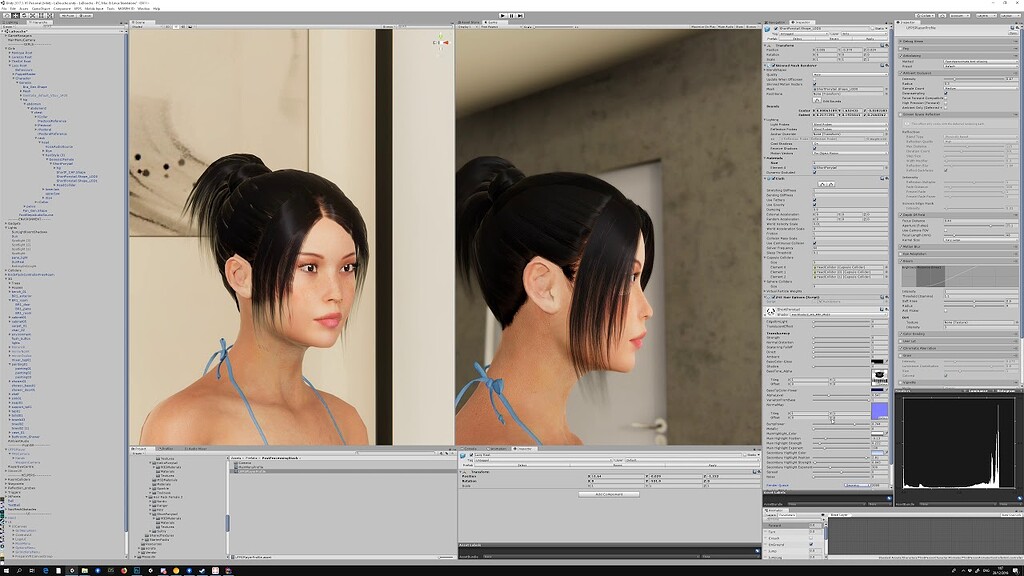
Task: Switch to the Navigation tab
Action: click(x=775, y=24)
